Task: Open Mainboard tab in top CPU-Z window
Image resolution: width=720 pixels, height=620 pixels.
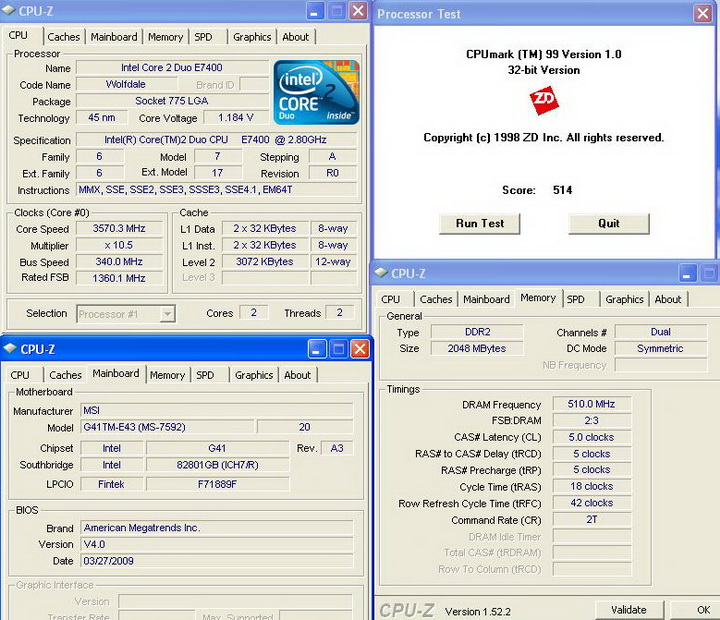Action: click(114, 37)
